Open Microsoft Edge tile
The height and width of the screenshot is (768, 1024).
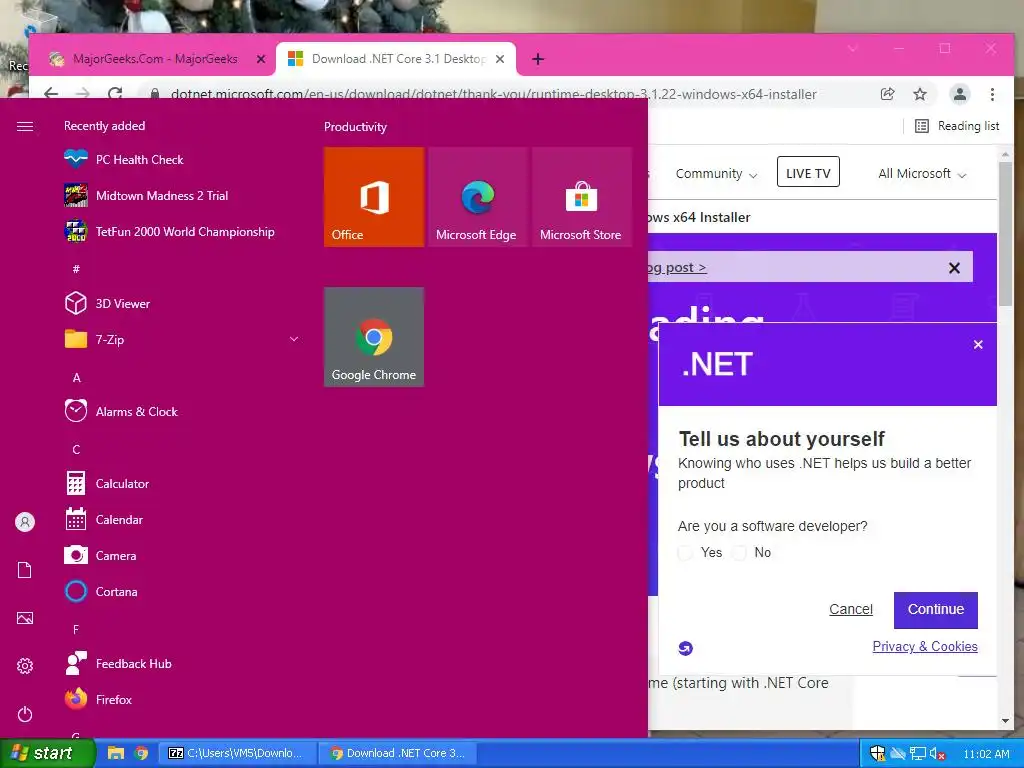pos(478,197)
